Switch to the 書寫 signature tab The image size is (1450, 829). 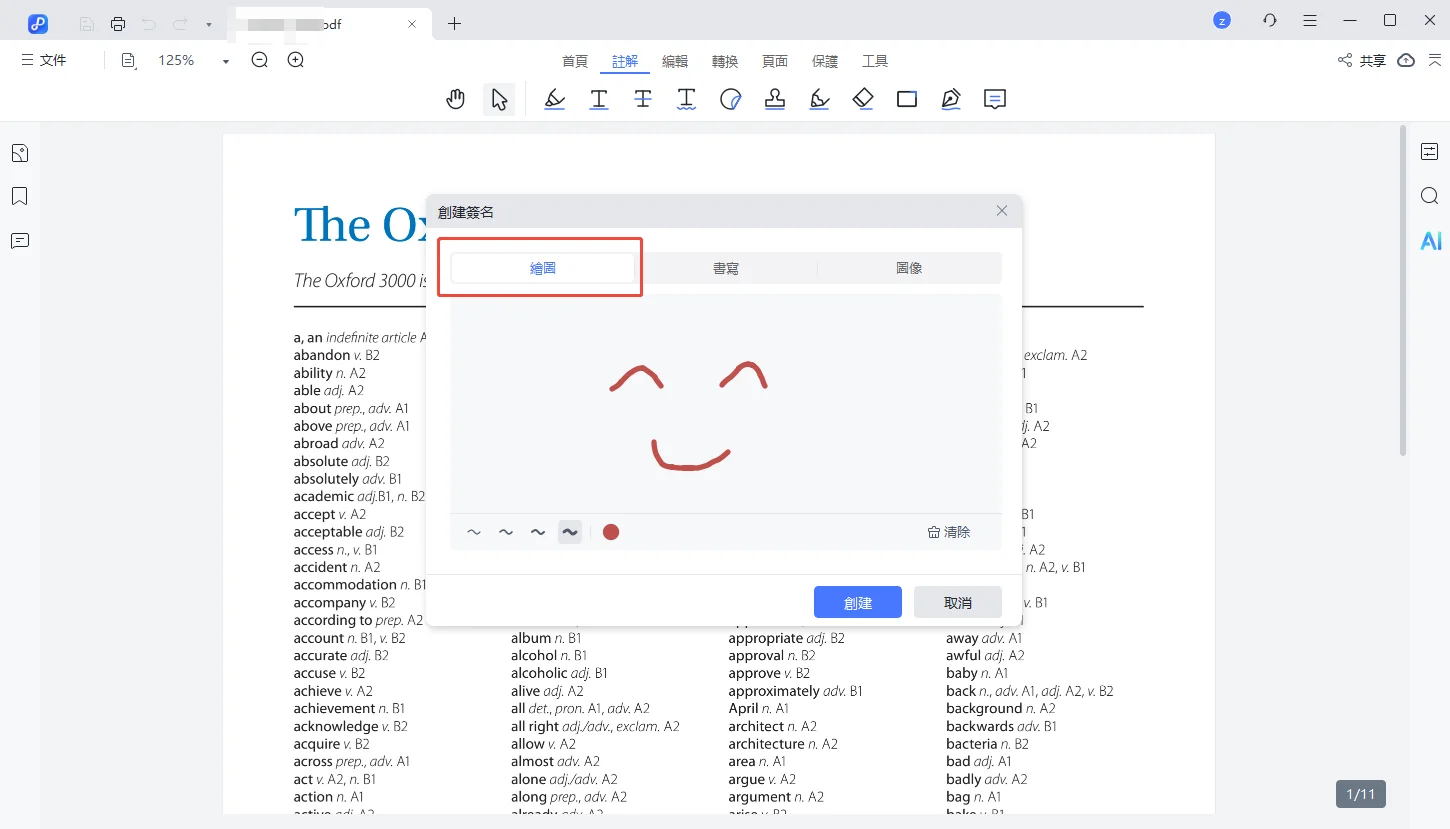(726, 268)
